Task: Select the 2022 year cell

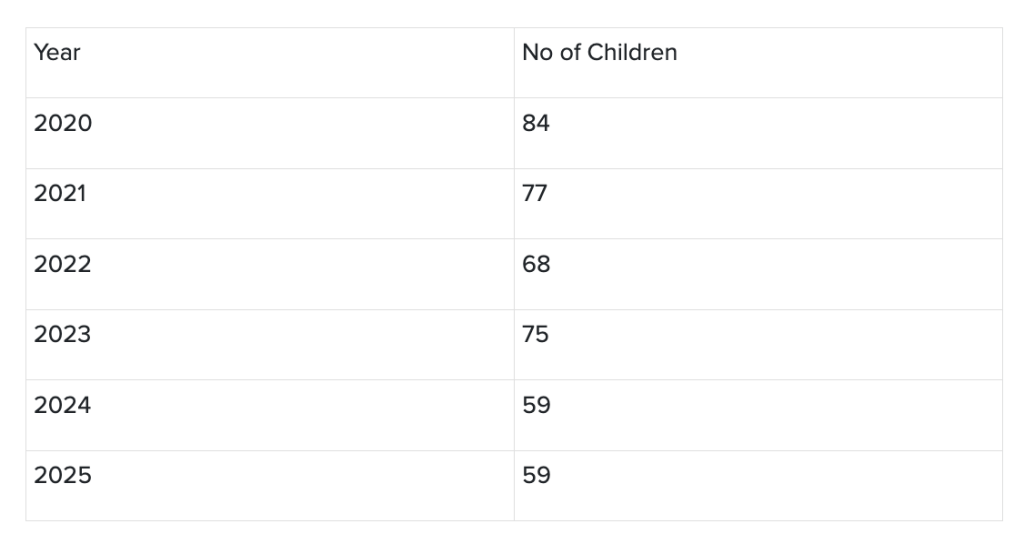Action: click(x=270, y=274)
